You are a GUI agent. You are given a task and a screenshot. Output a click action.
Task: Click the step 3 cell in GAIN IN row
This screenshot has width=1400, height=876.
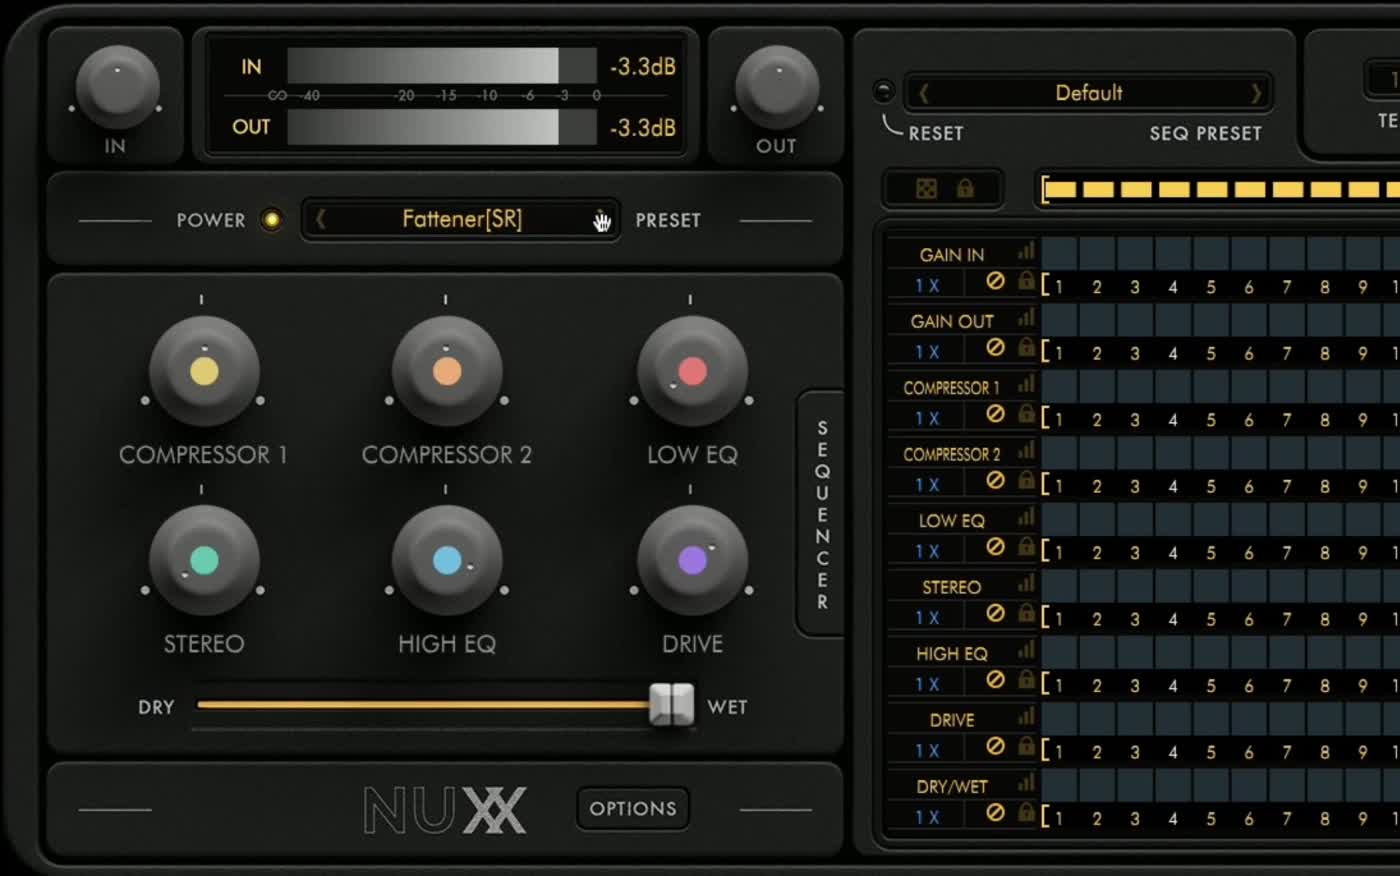(1135, 252)
